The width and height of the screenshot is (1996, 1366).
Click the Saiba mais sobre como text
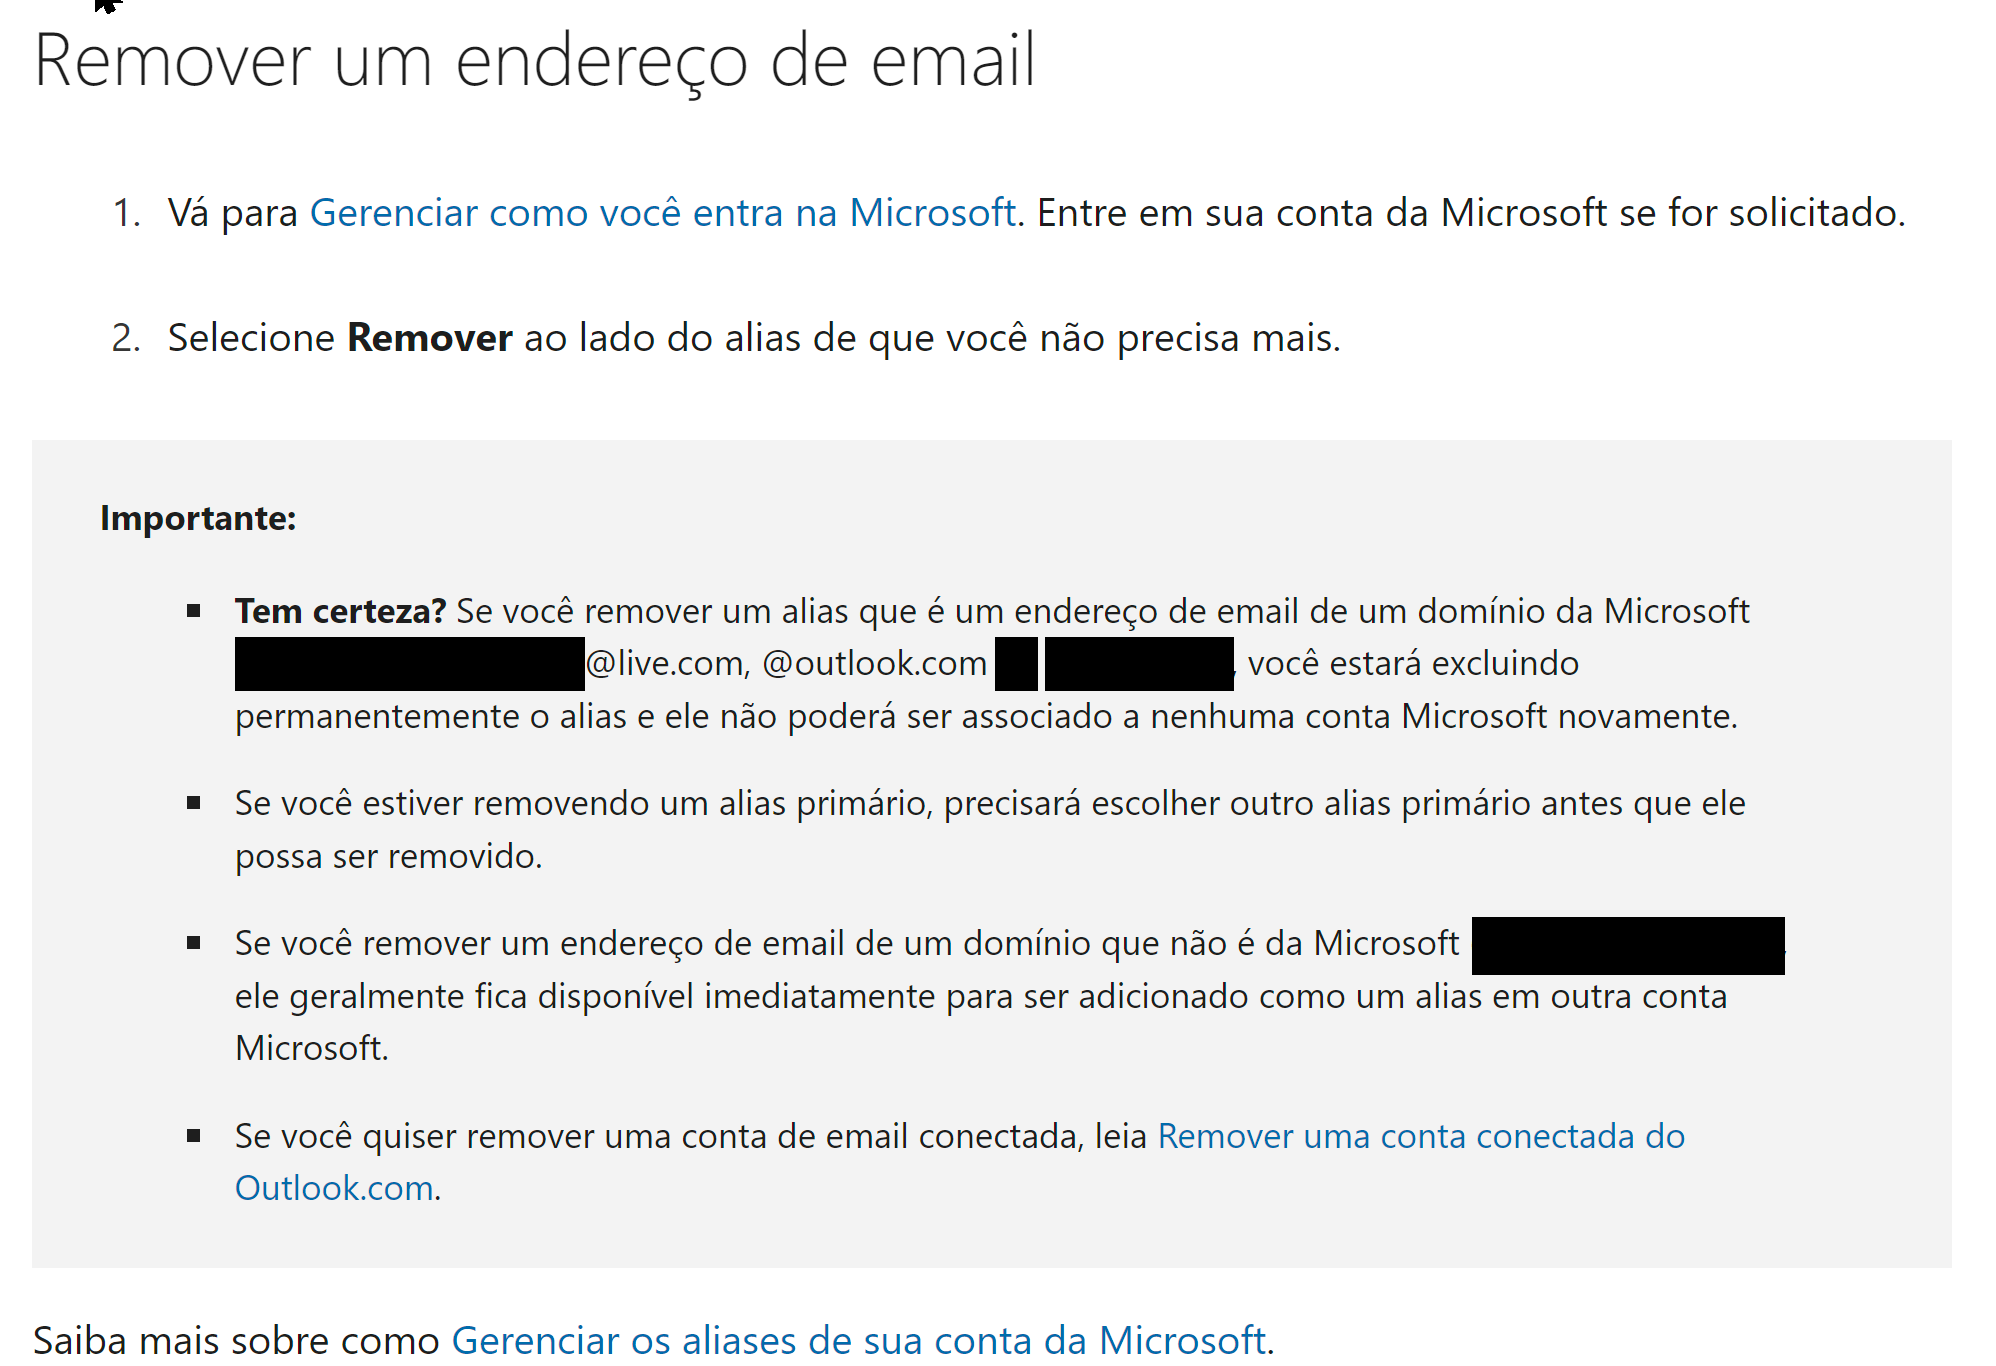236,1340
